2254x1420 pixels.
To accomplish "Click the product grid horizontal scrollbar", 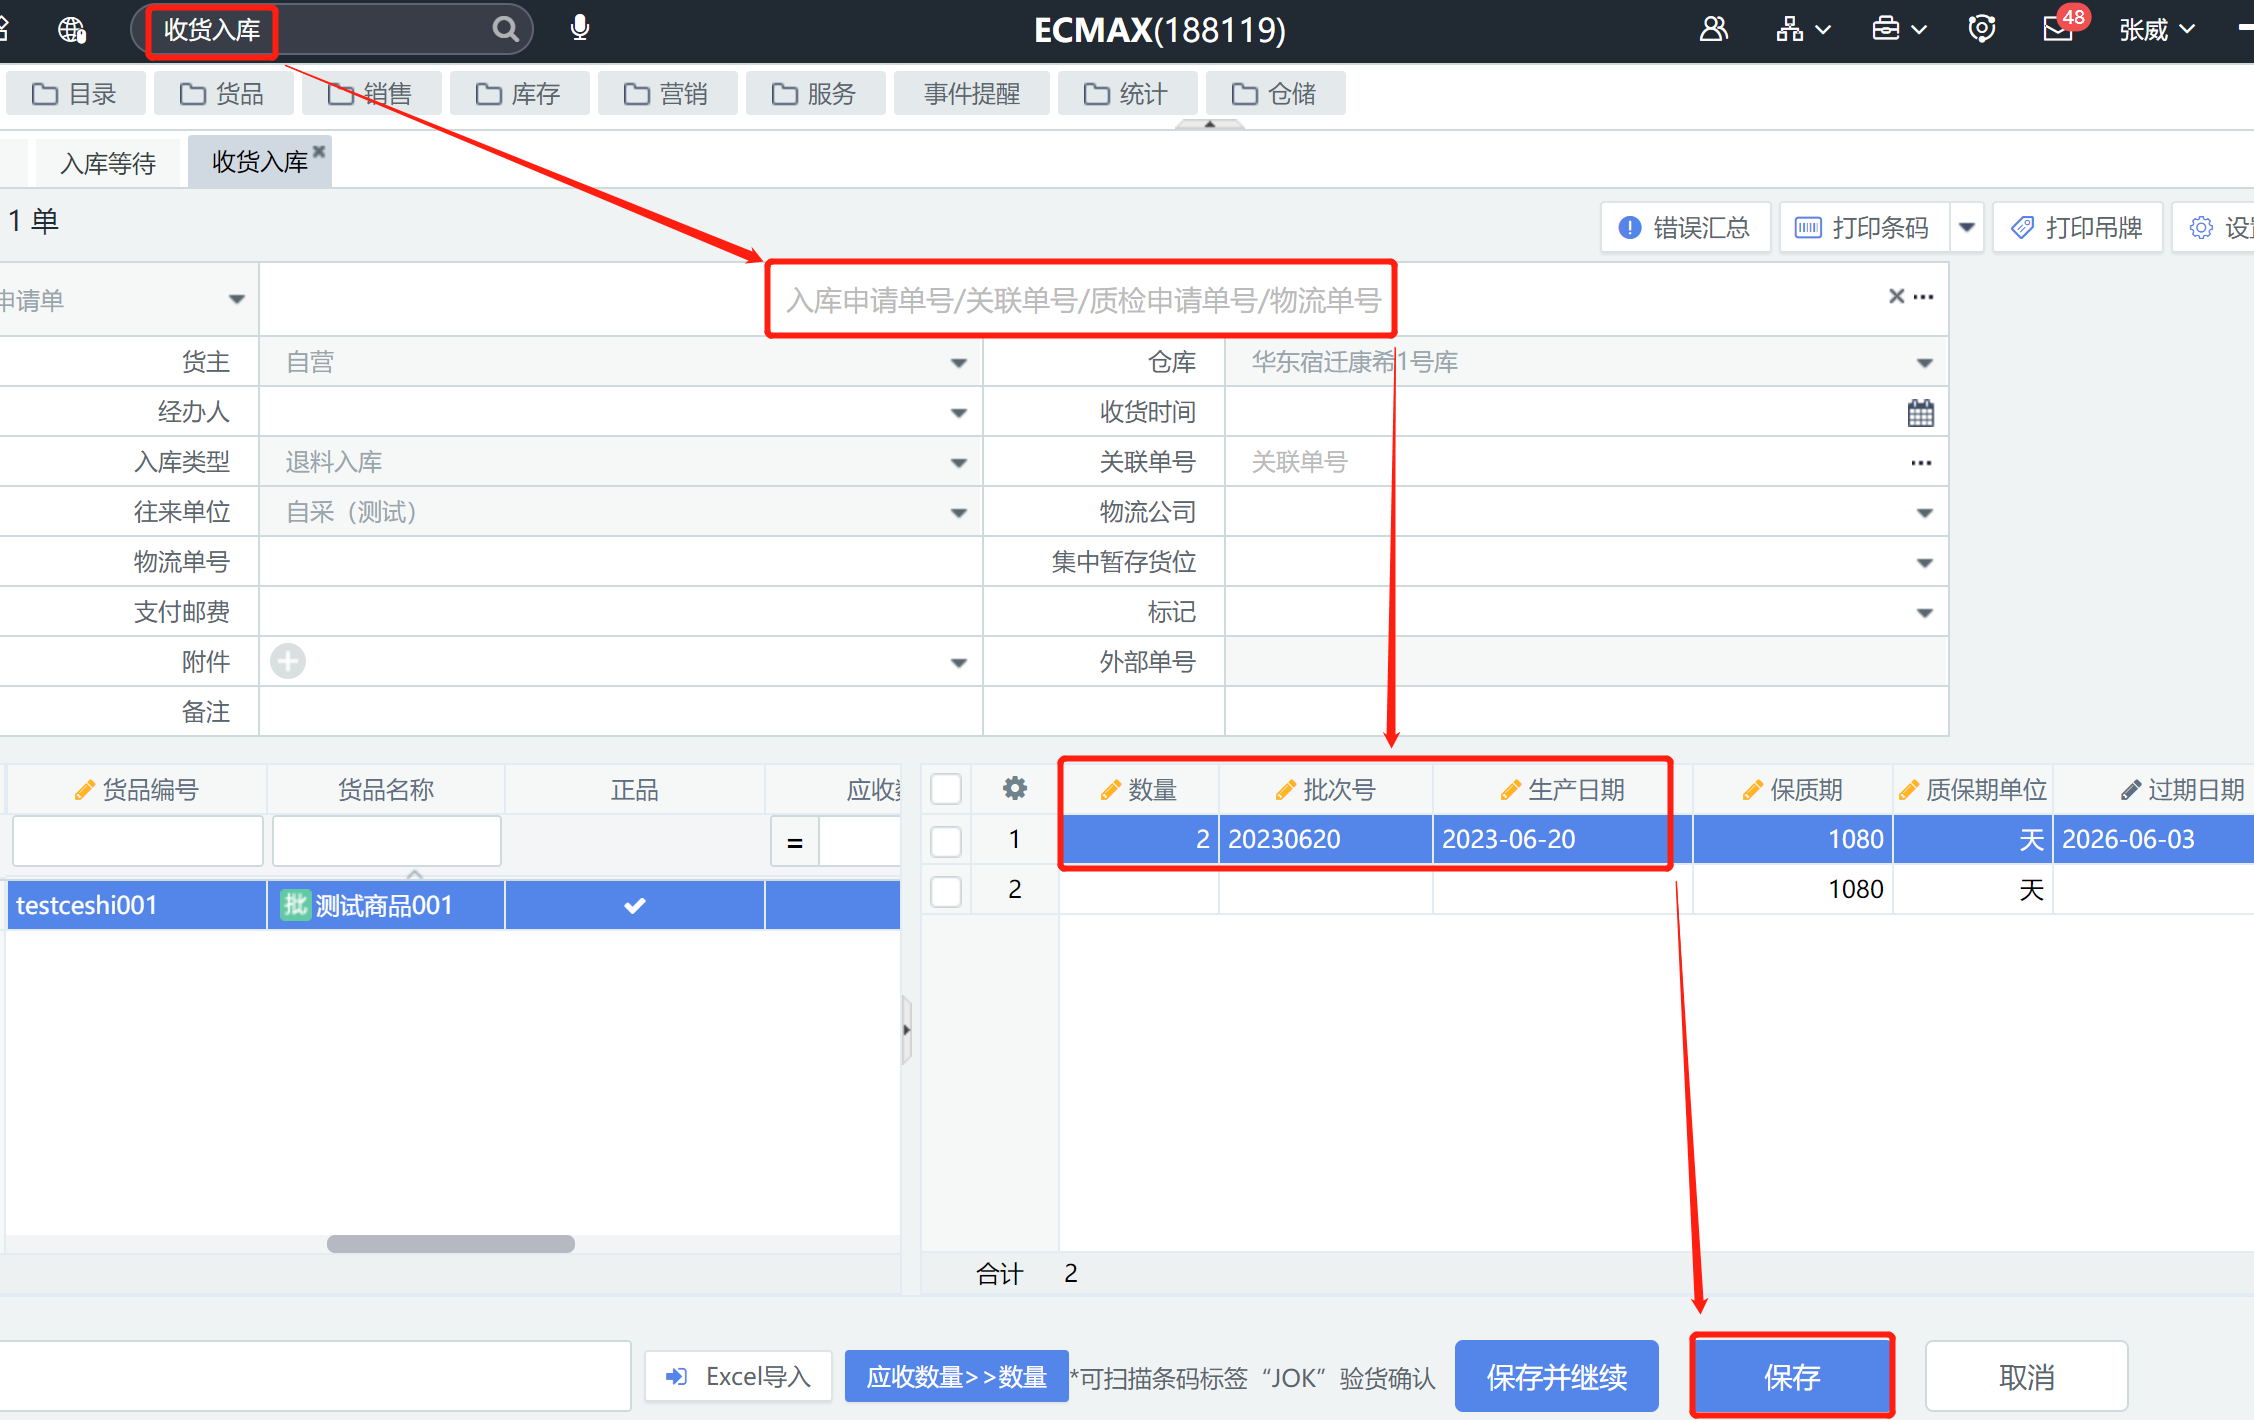I will coord(451,1244).
